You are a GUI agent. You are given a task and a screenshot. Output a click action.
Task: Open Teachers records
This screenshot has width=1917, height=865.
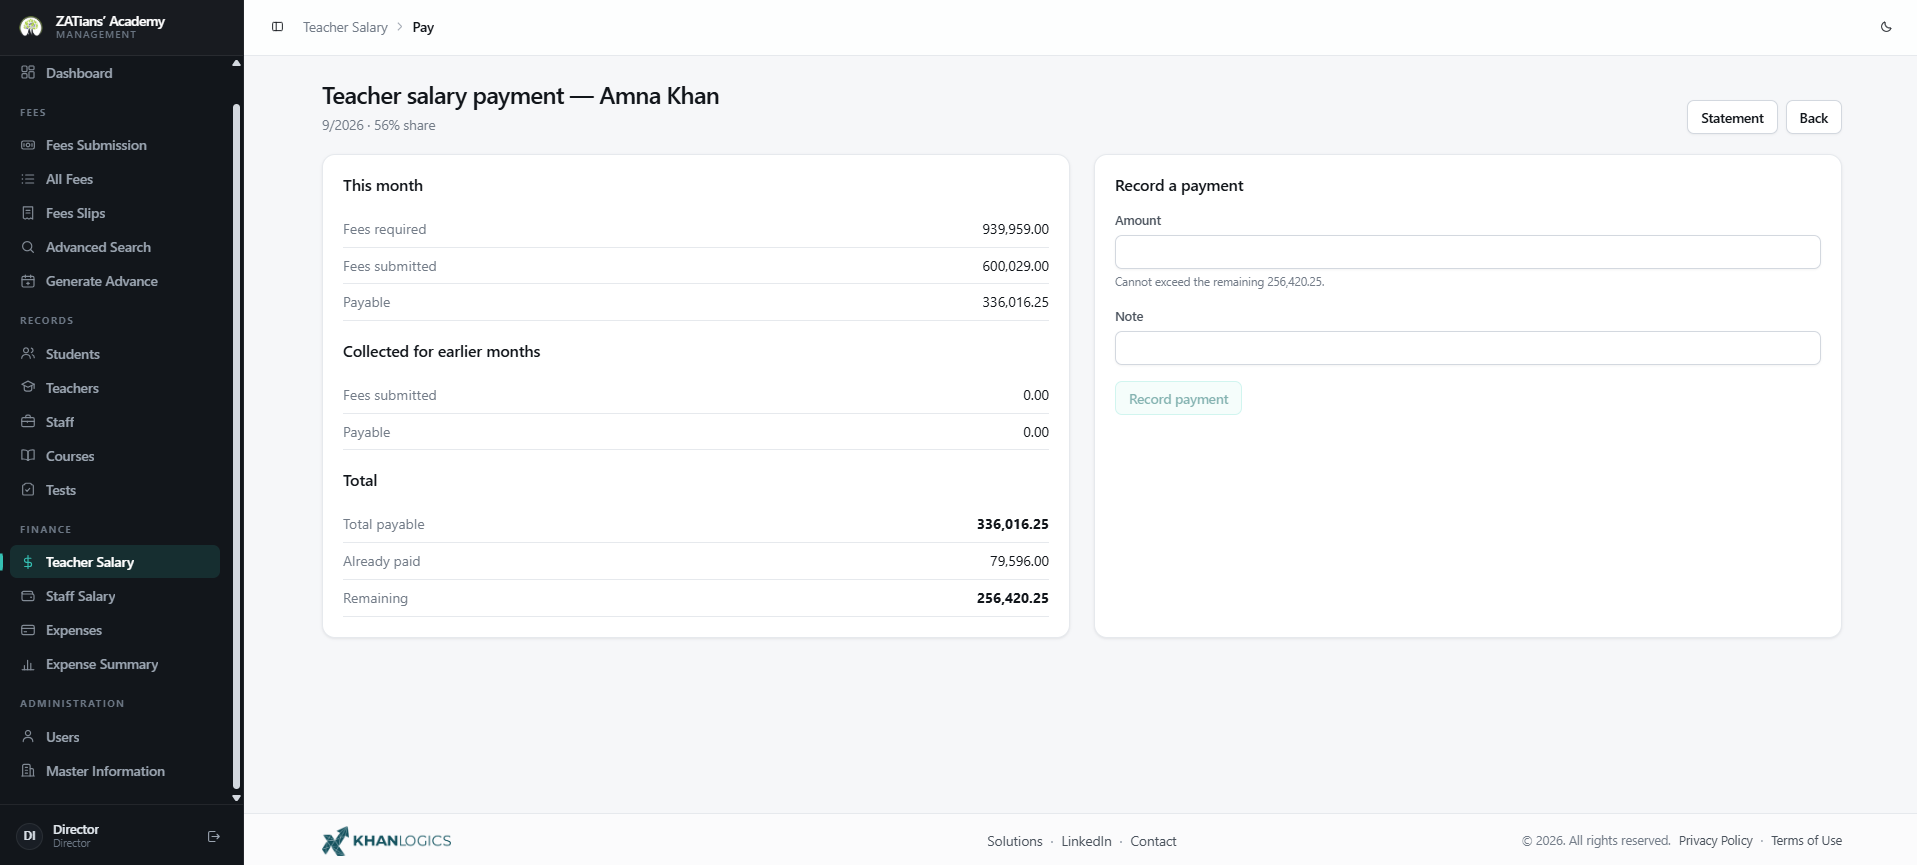pyautogui.click(x=115, y=388)
